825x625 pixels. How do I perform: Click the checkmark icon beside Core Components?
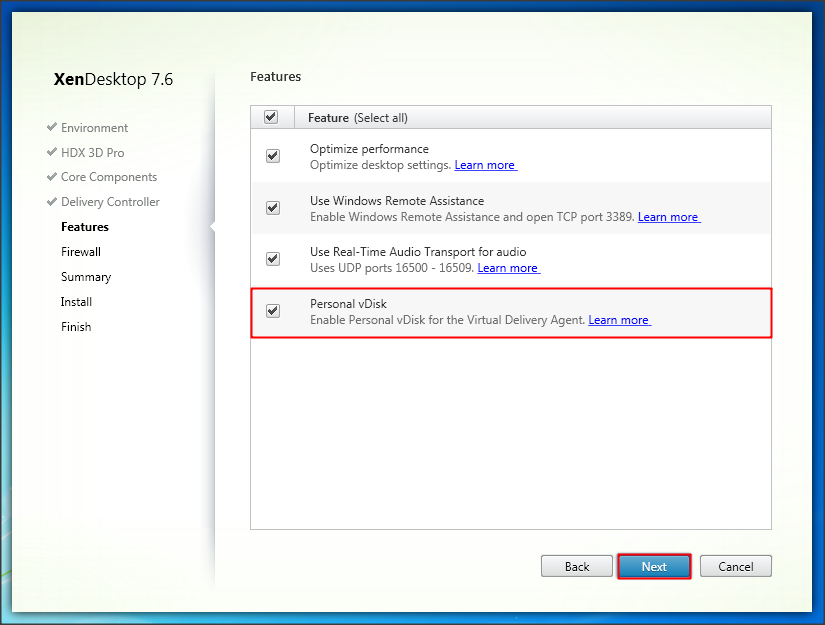coord(51,177)
